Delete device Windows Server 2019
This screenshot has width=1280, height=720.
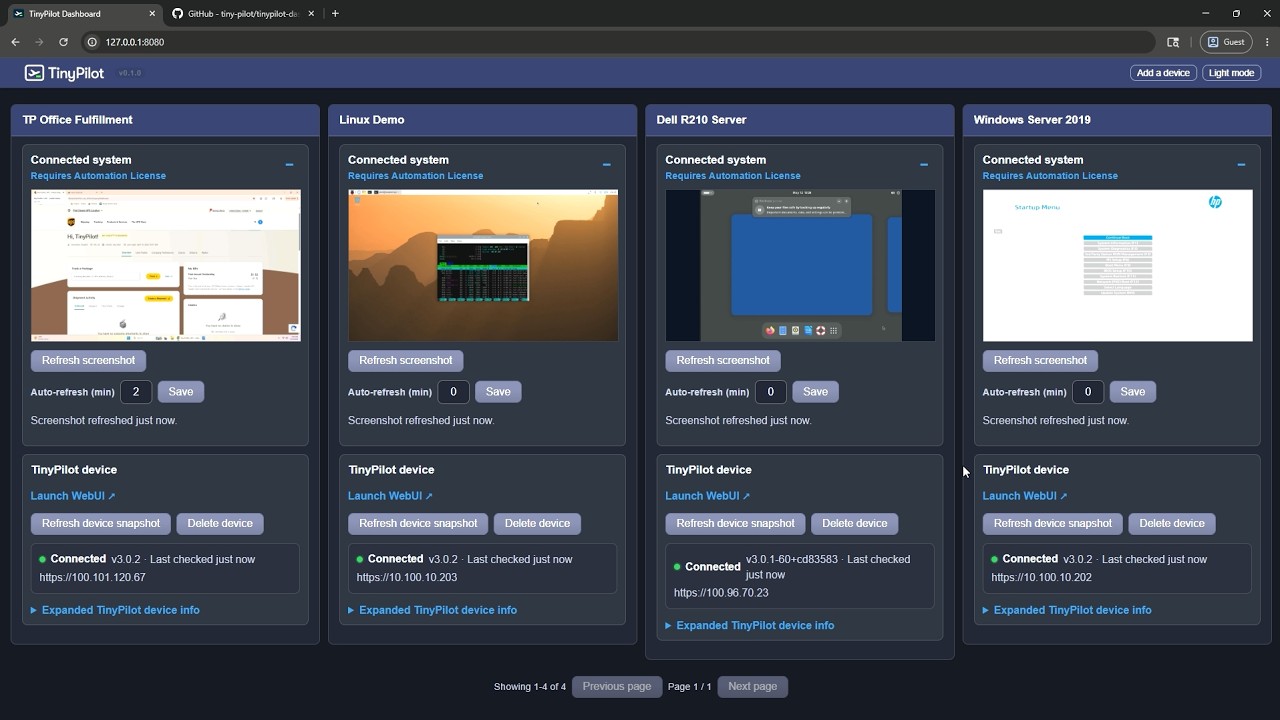[x=1172, y=523]
